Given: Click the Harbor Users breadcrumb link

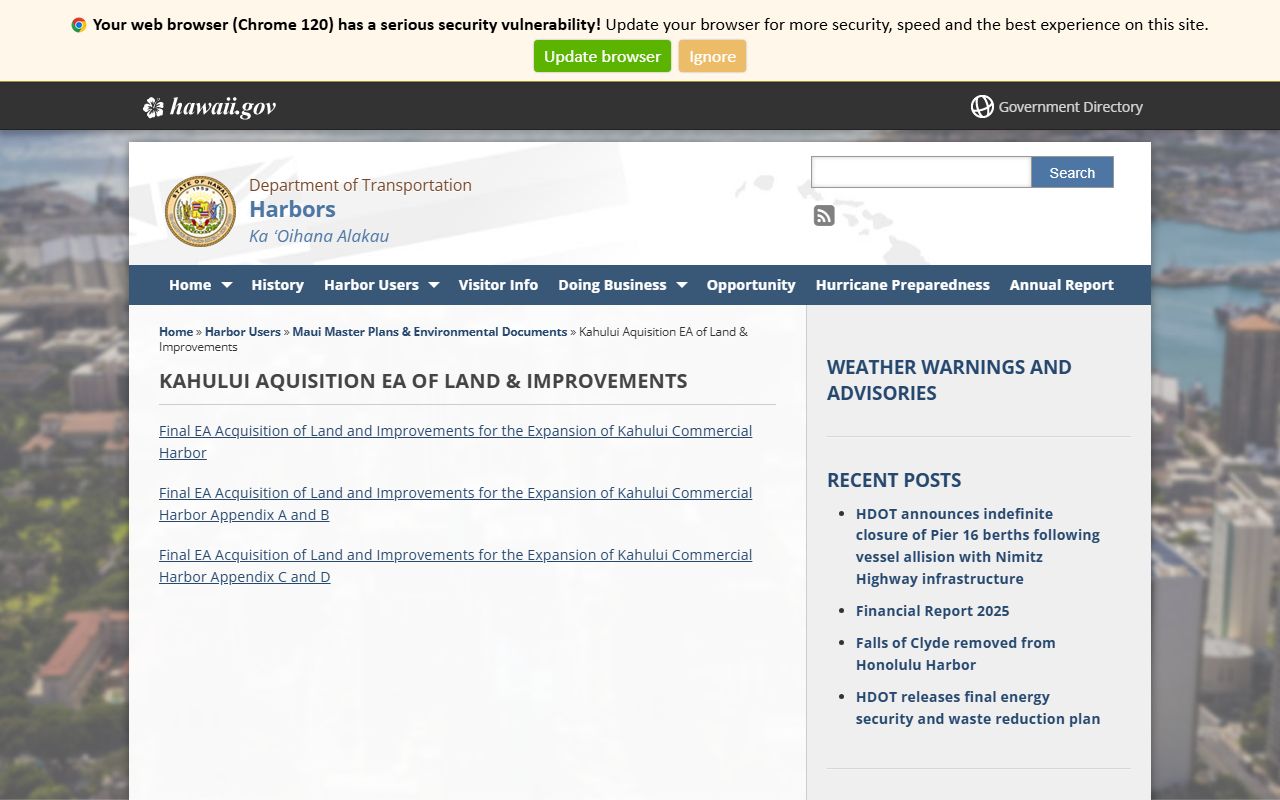Looking at the screenshot, I should pos(243,331).
